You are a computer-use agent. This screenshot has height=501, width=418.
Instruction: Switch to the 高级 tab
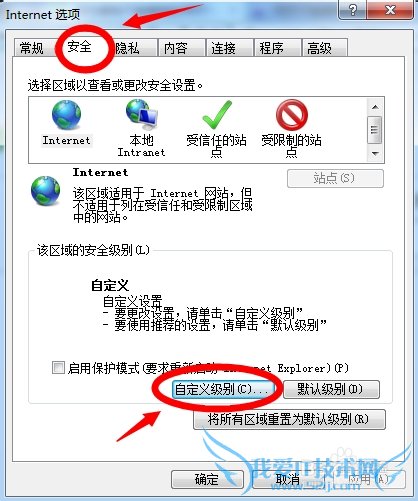coord(319,48)
